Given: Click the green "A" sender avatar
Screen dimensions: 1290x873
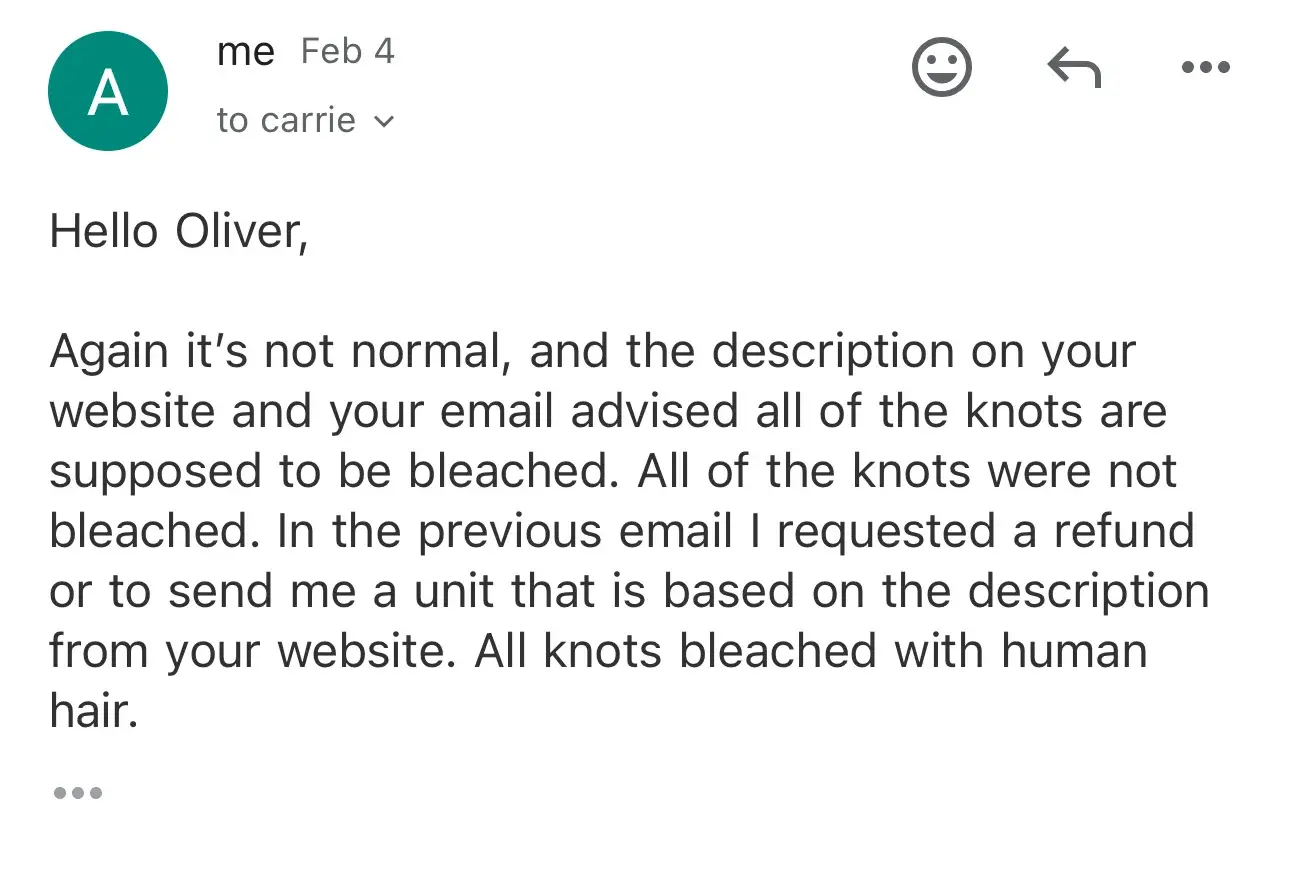Looking at the screenshot, I should pyautogui.click(x=108, y=92).
